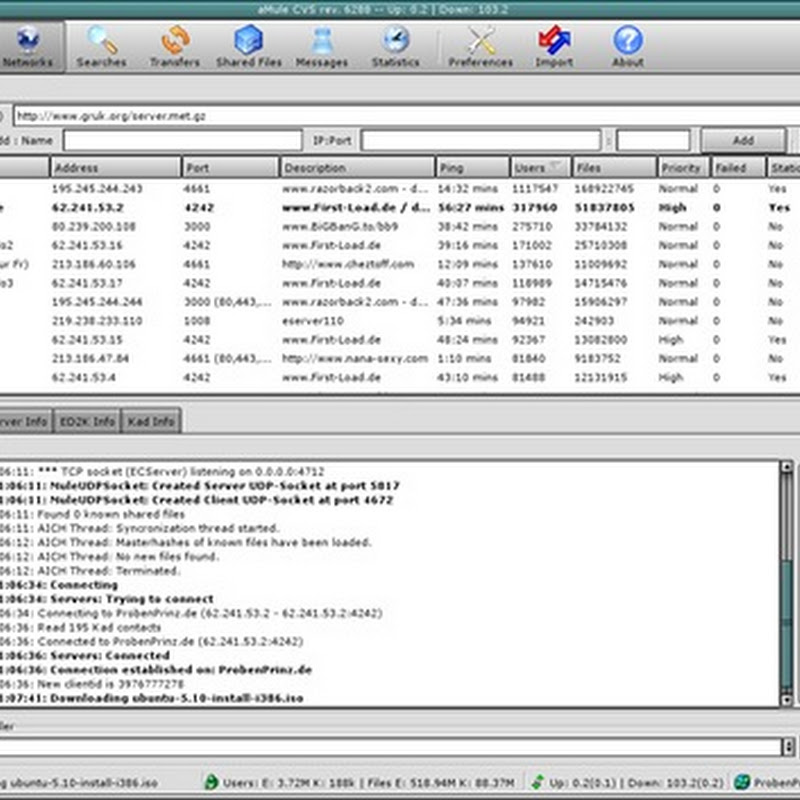Viewport: 800px width, 800px height.
Task: Open the Searches window
Action: (102, 46)
